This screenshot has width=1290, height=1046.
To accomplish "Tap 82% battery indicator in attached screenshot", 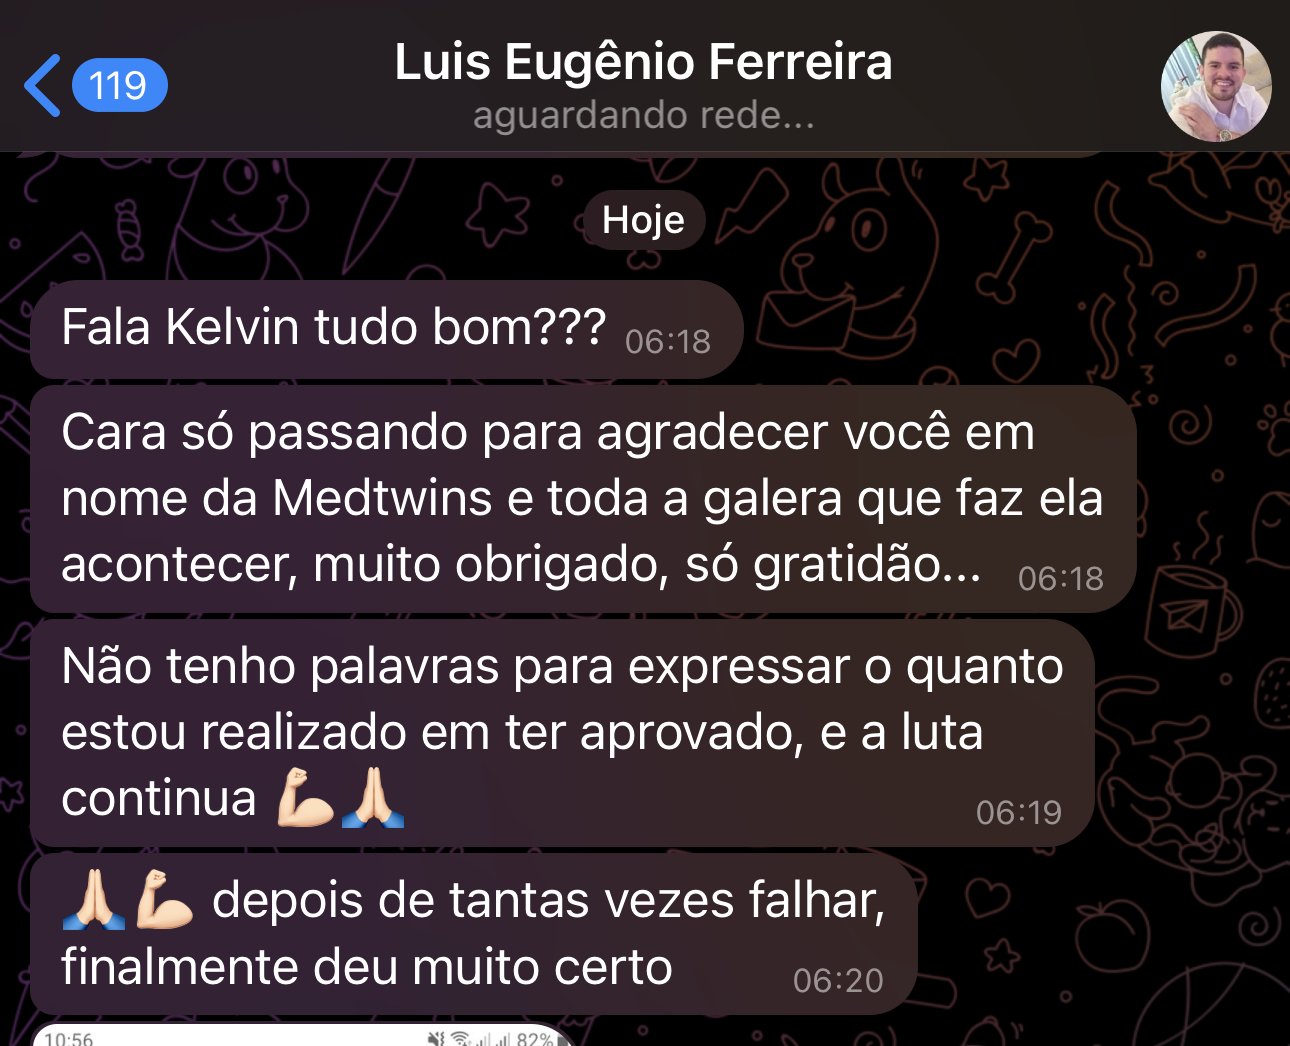I will [534, 1039].
